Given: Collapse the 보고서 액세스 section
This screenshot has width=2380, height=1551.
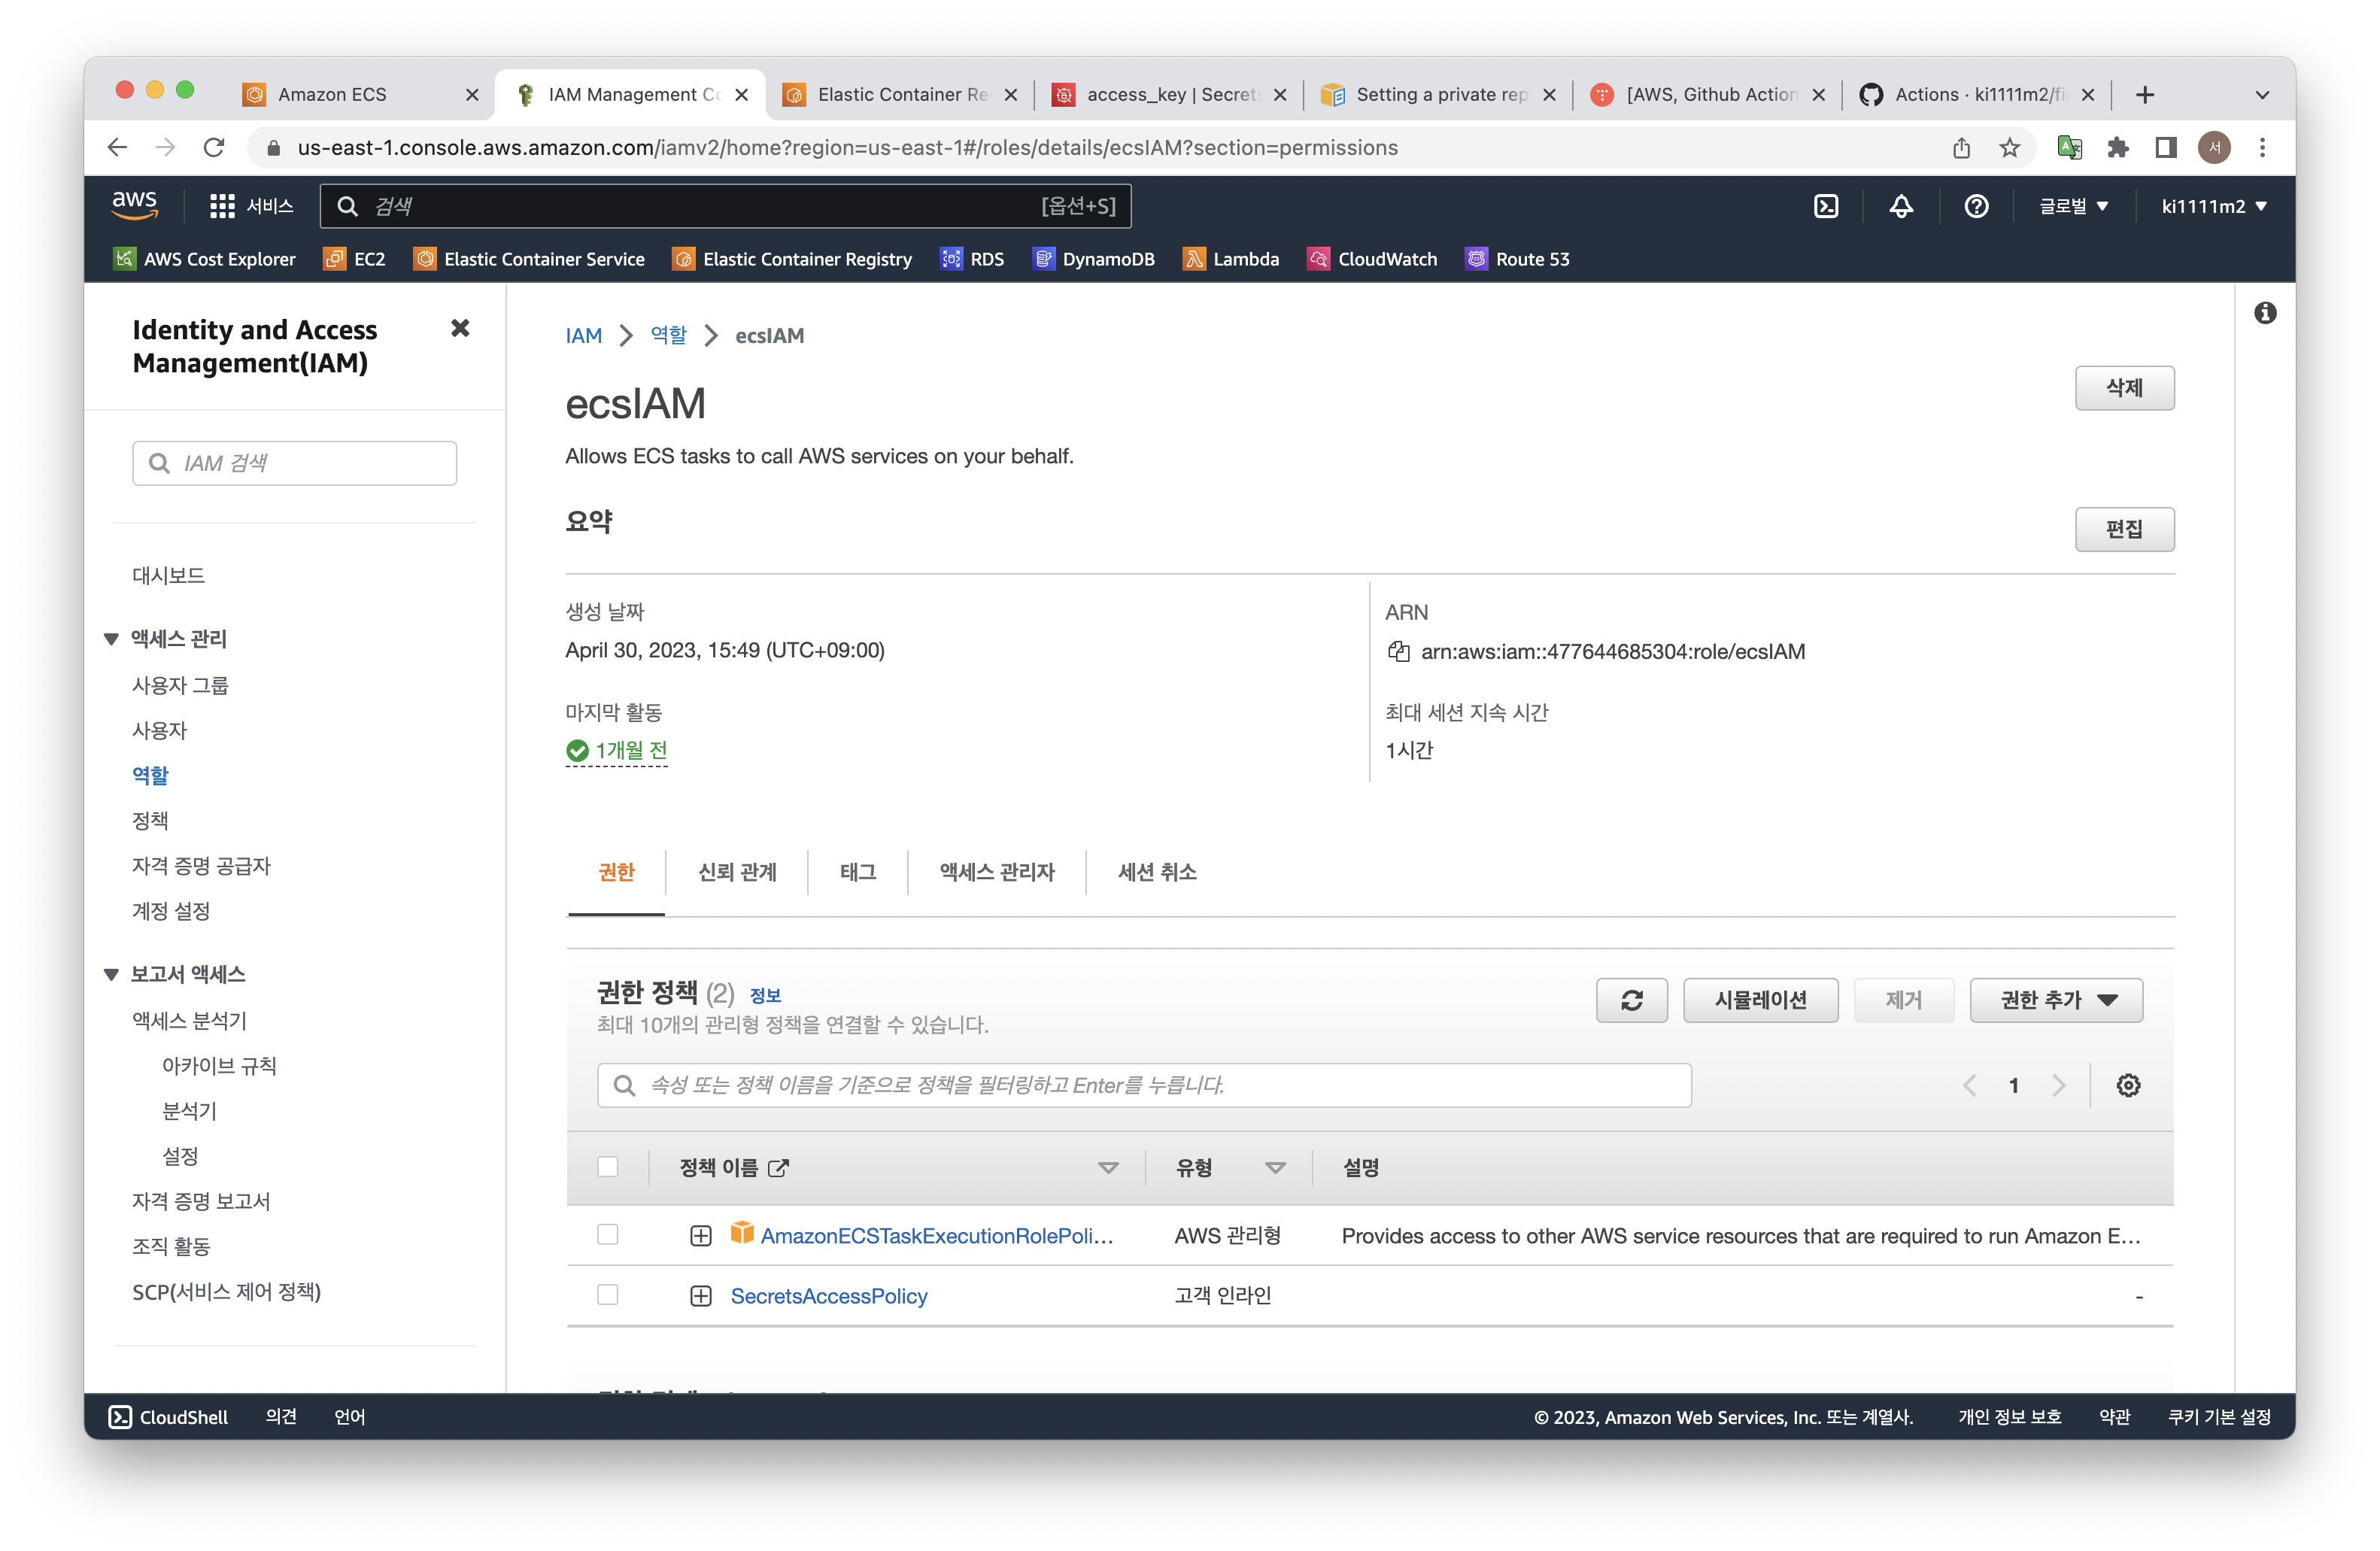Looking at the screenshot, I should tap(111, 974).
